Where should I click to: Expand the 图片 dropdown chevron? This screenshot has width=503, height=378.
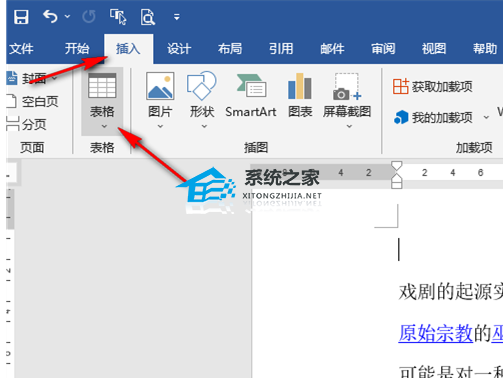(x=160, y=126)
